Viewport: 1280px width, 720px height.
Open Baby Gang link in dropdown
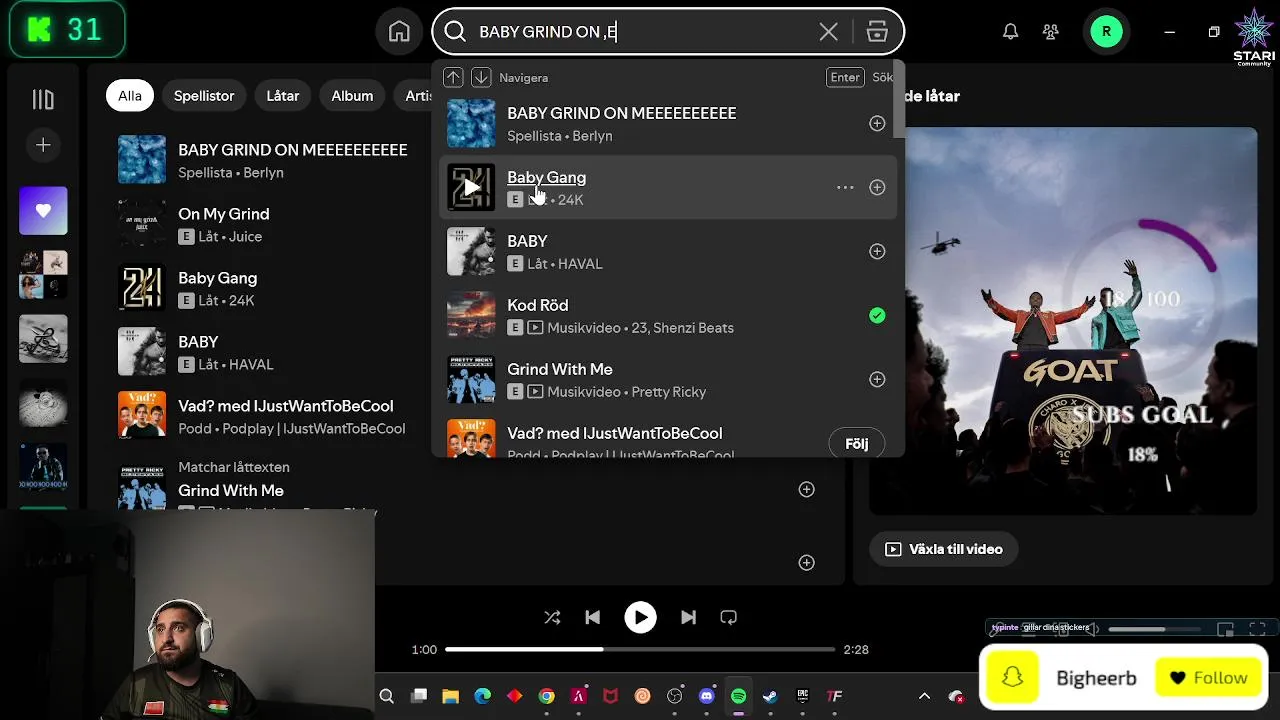click(x=546, y=177)
